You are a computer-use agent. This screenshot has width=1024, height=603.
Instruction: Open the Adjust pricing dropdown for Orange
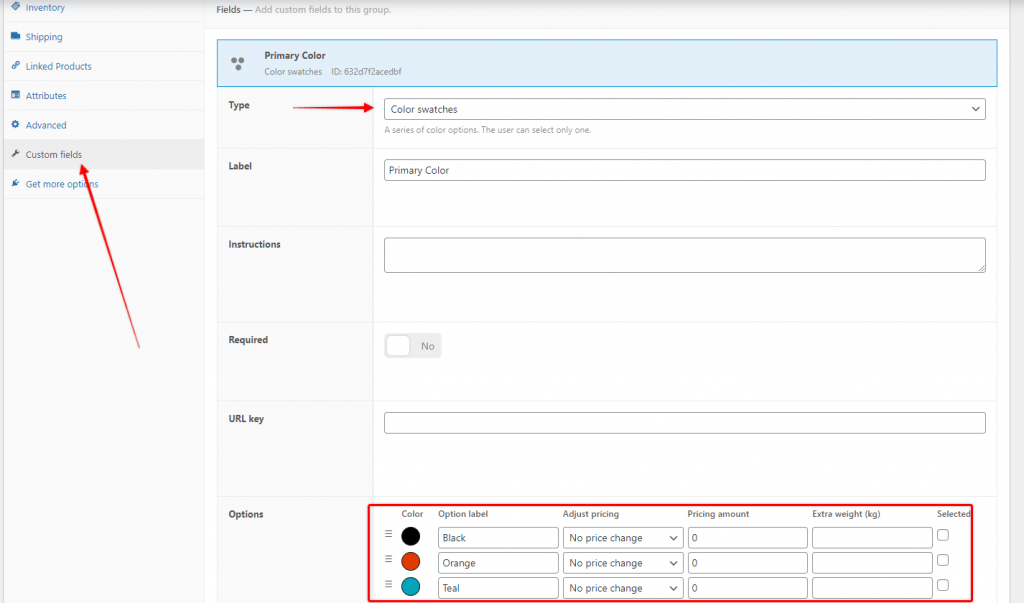point(622,562)
